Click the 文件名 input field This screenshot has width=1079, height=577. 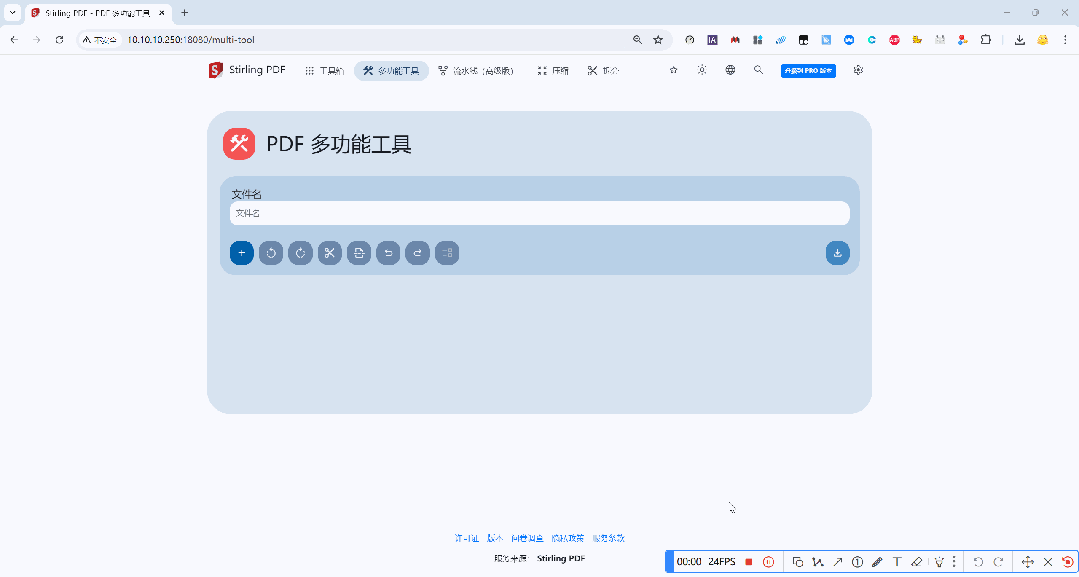click(539, 213)
